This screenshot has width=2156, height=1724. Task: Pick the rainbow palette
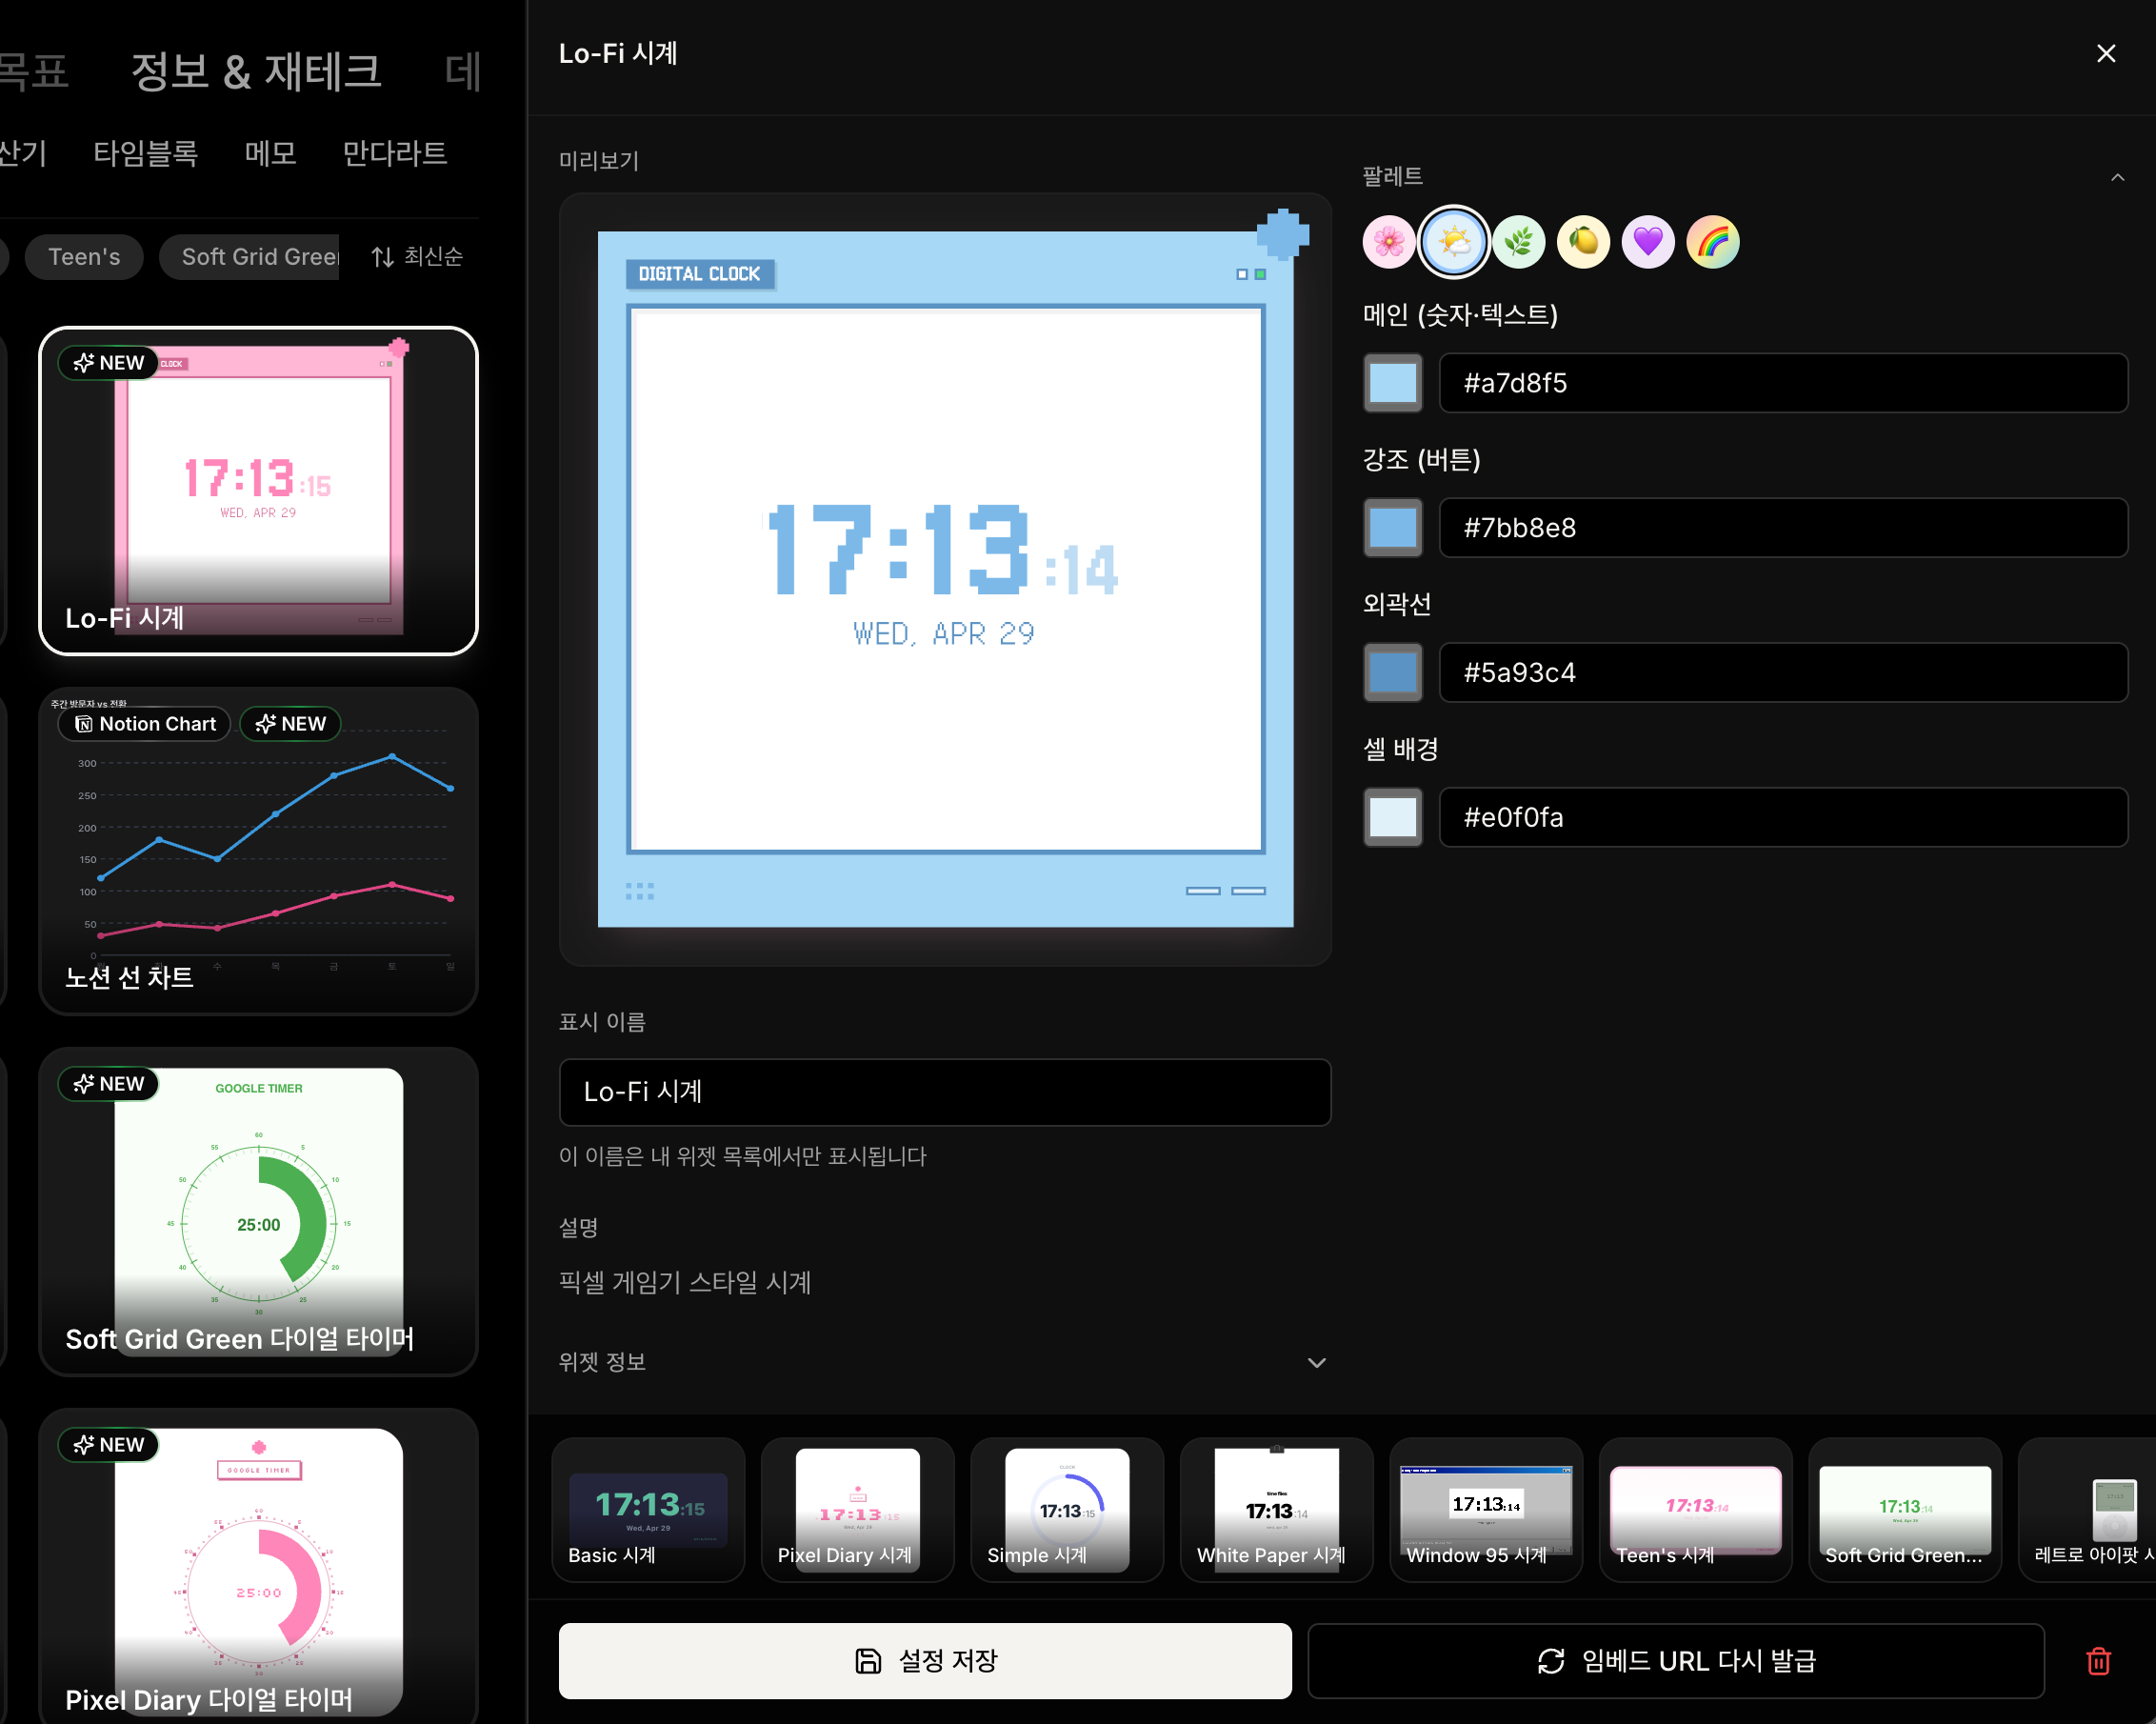pos(1713,242)
